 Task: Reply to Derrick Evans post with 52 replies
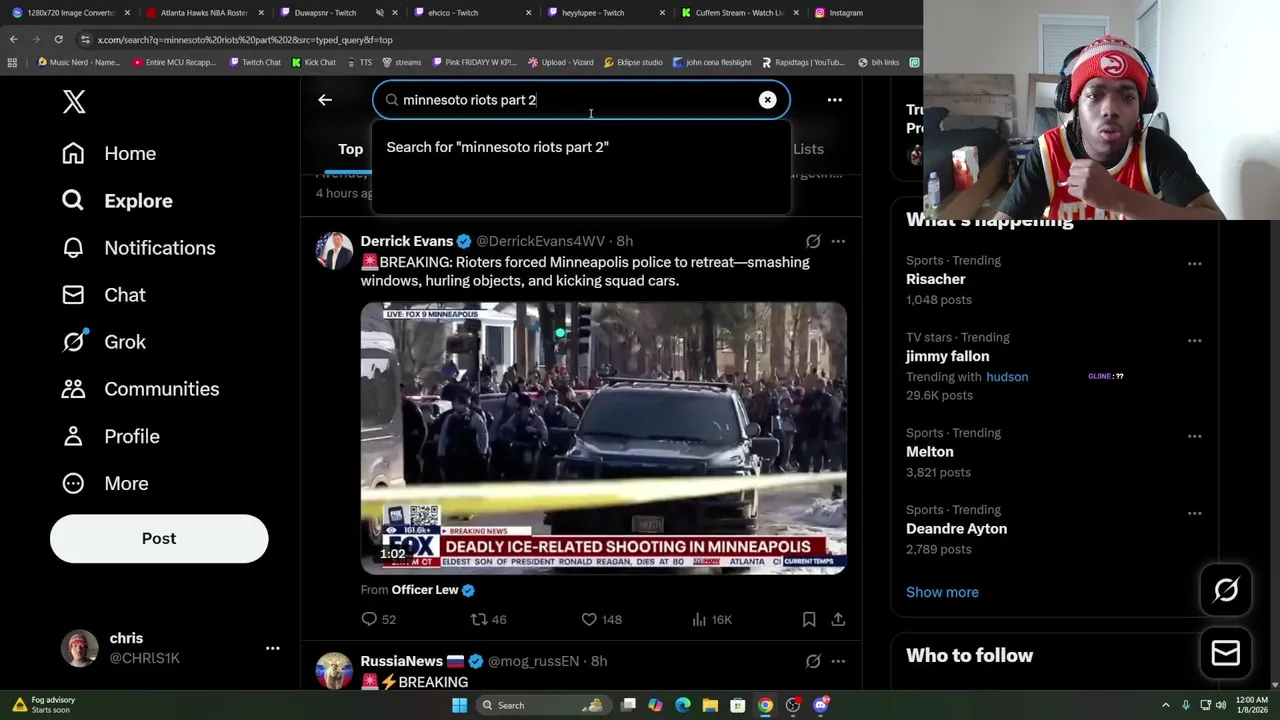pos(378,620)
